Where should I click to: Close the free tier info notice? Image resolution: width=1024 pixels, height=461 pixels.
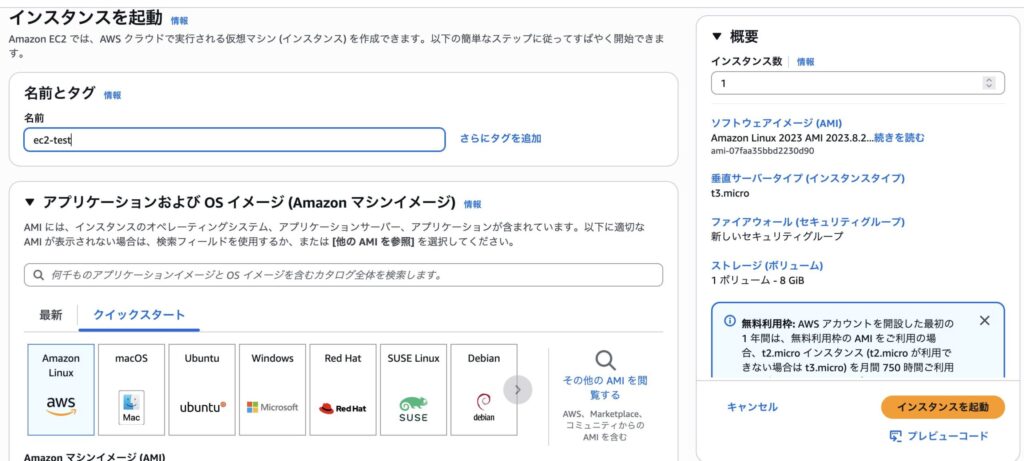coord(985,321)
